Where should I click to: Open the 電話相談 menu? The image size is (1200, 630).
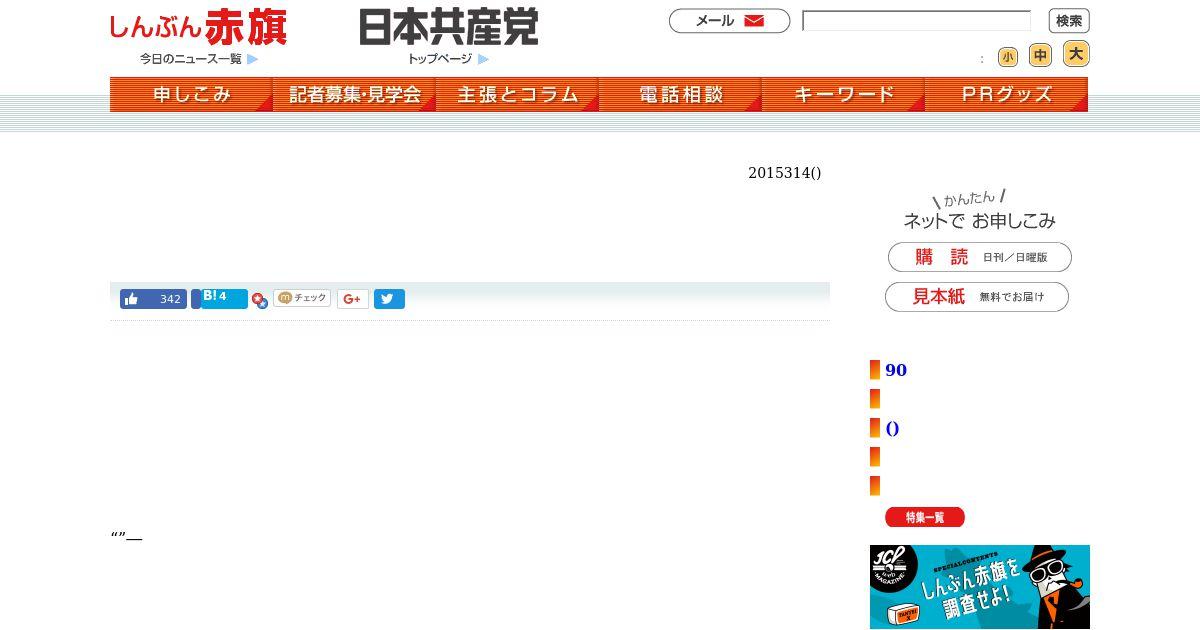(680, 95)
